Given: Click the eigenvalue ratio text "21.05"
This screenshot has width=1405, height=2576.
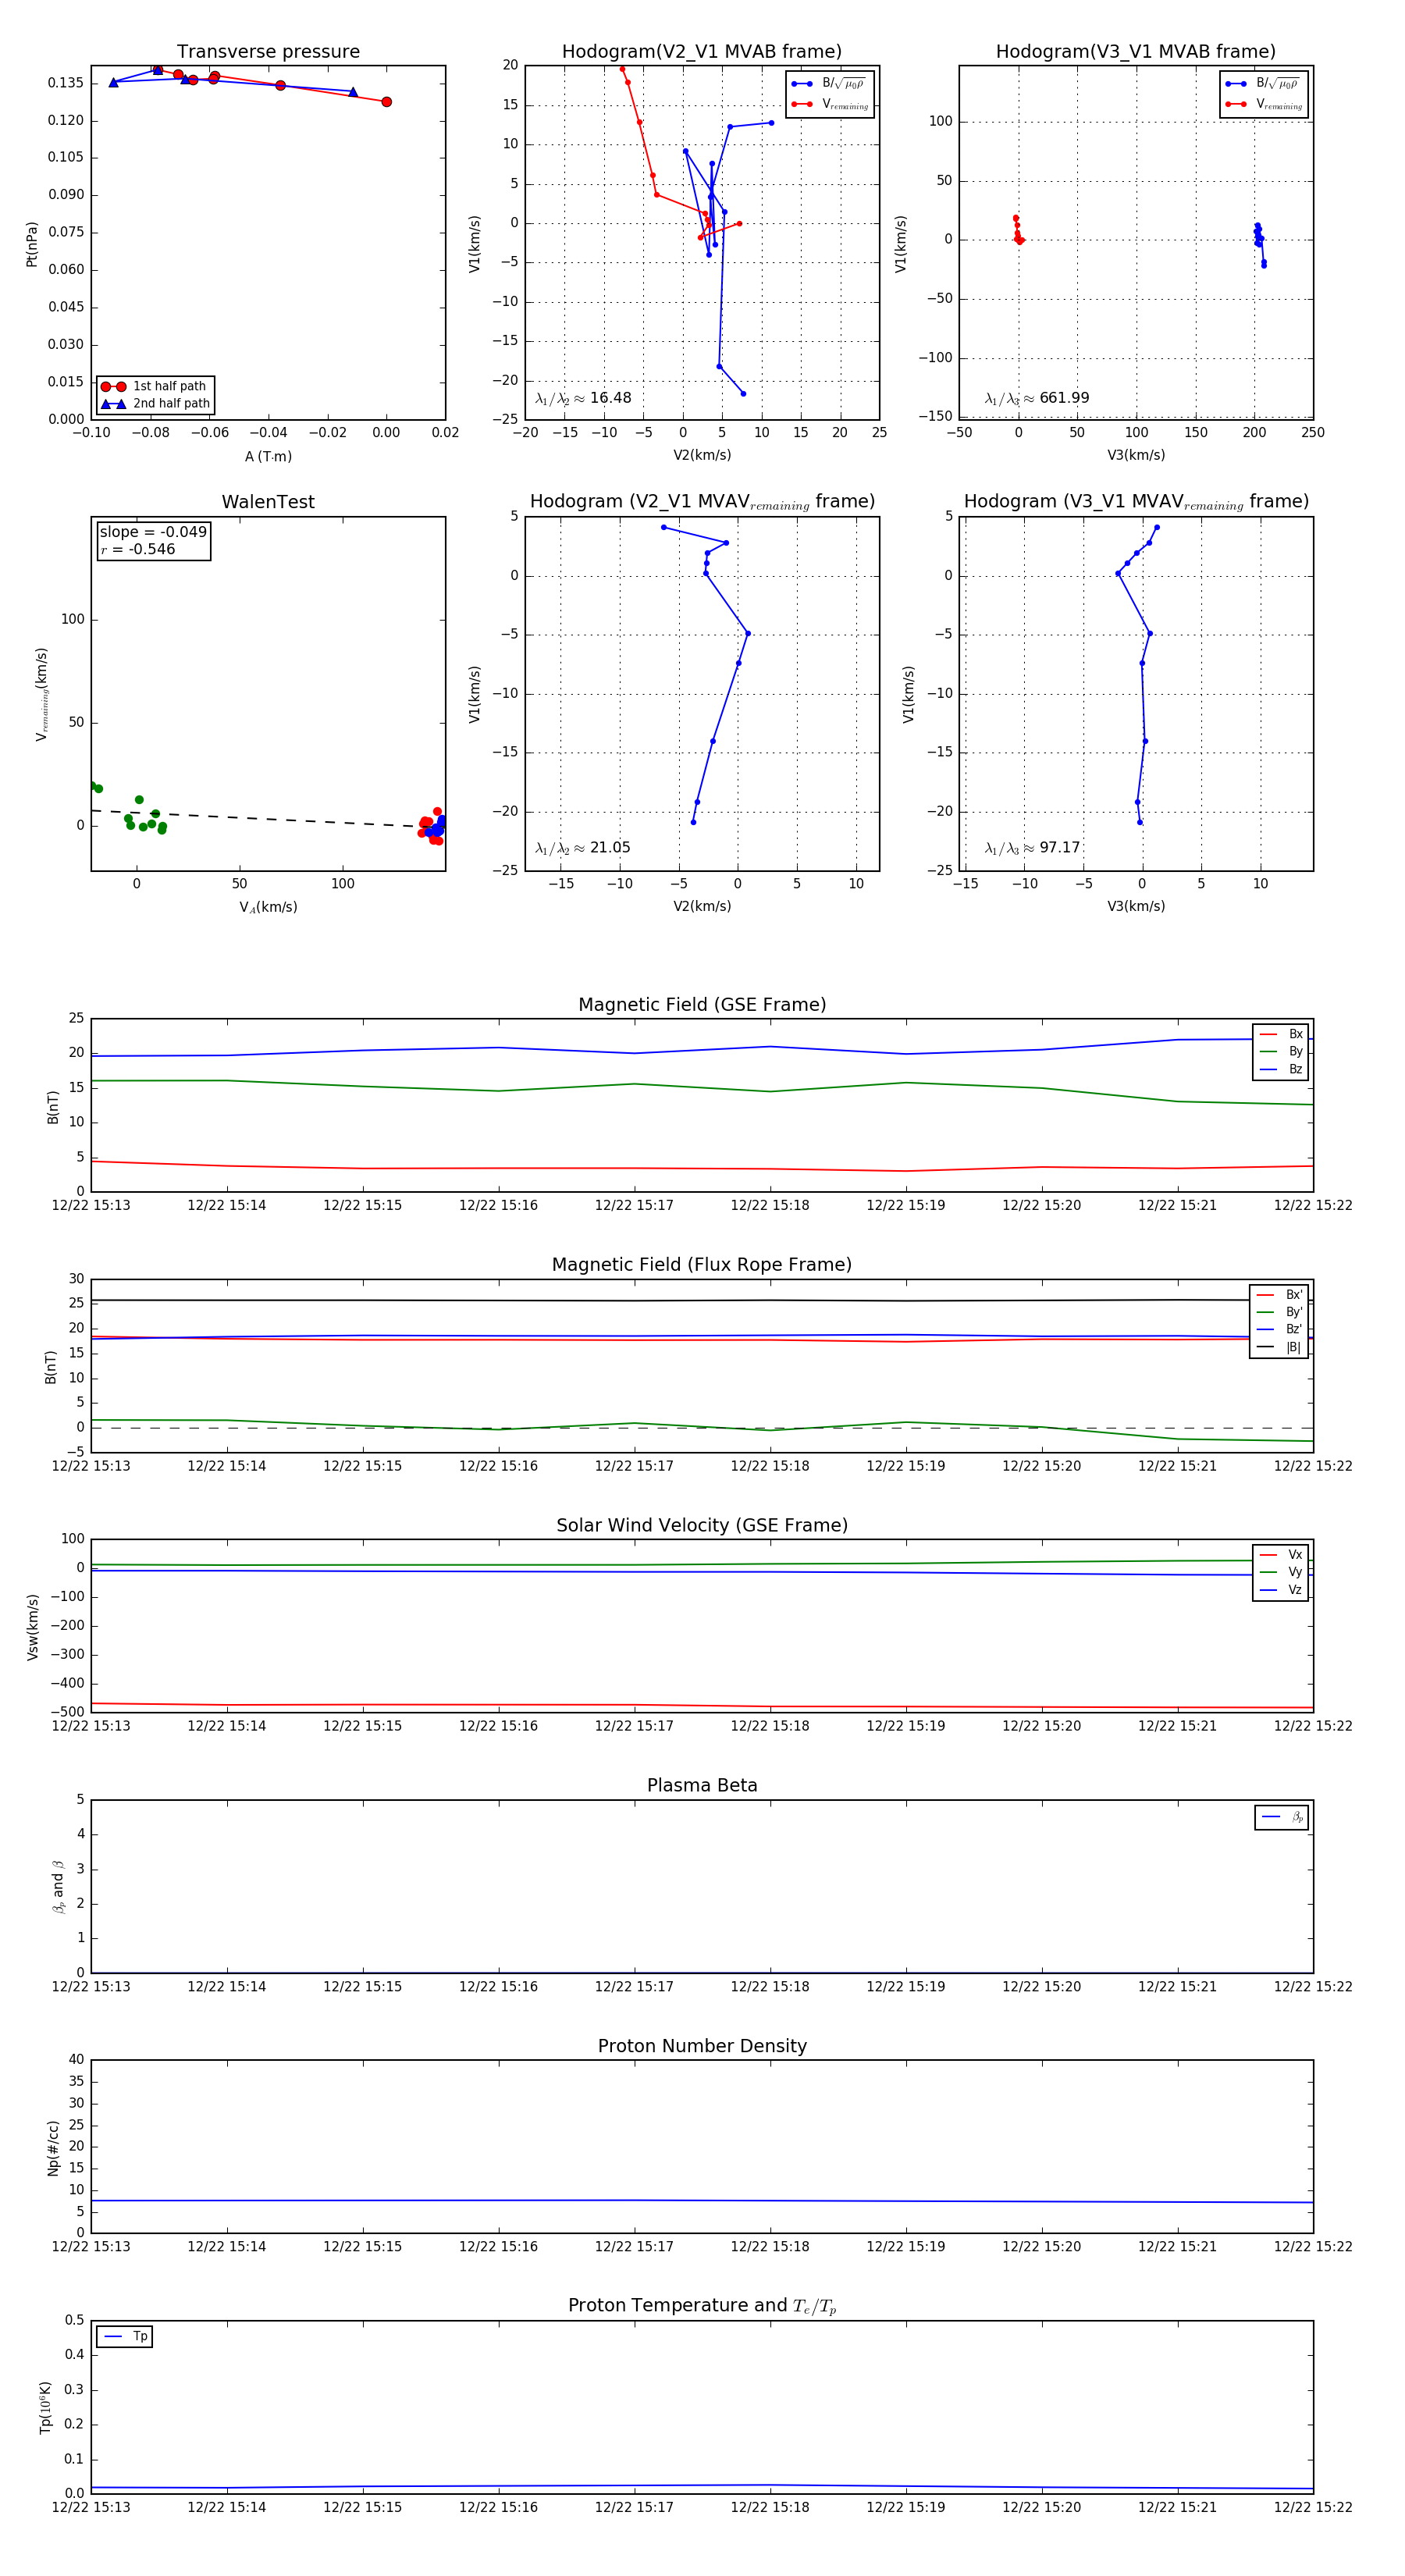Looking at the screenshot, I should (610, 848).
